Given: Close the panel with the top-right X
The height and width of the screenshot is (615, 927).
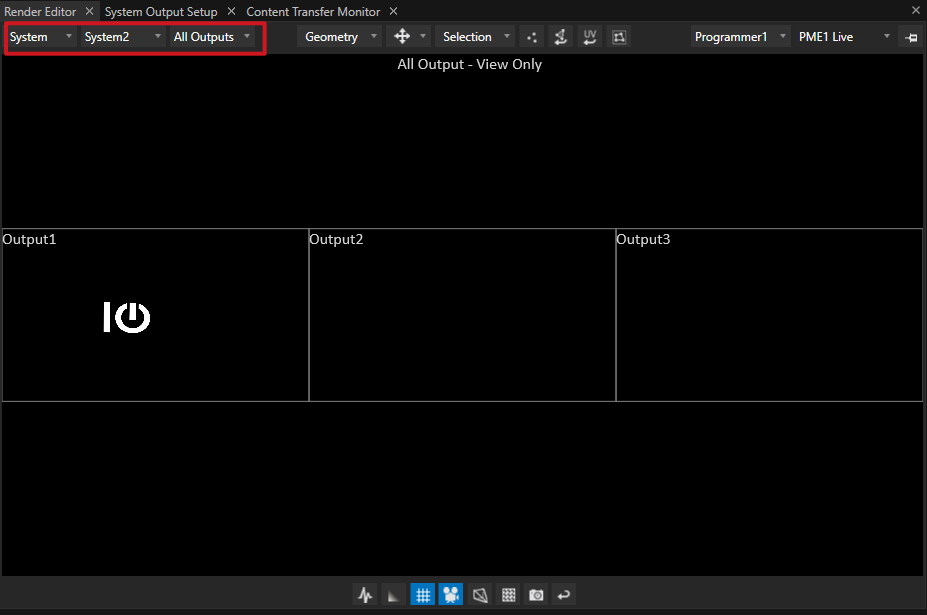Looking at the screenshot, I should coord(916,10).
